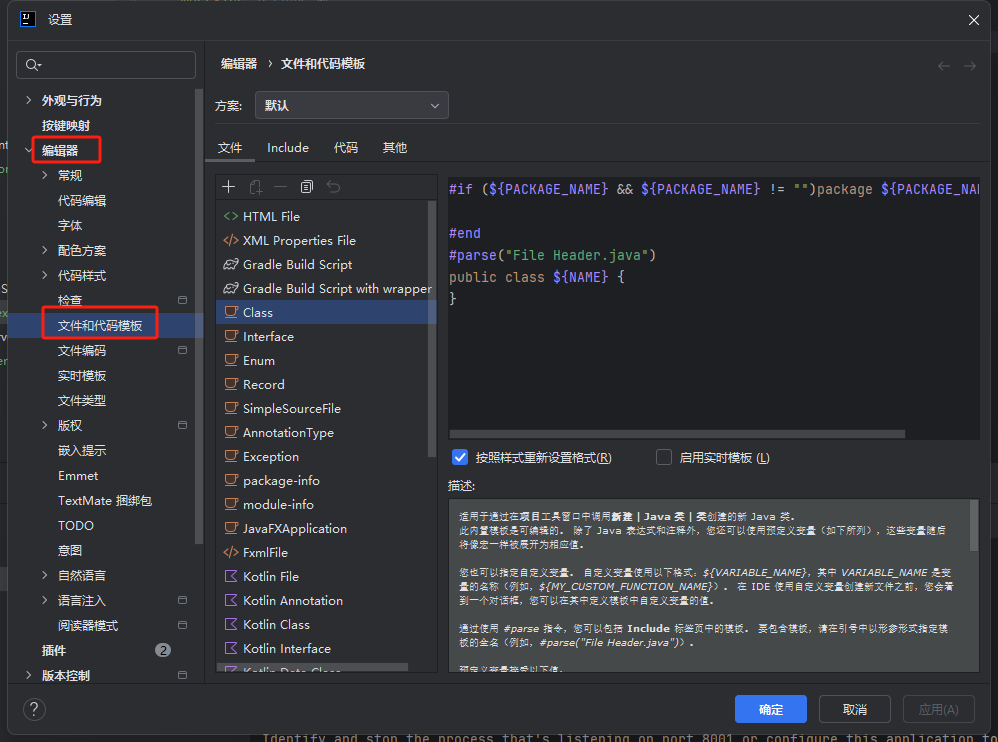
Task: Click the 取消 button
Action: click(x=855, y=709)
